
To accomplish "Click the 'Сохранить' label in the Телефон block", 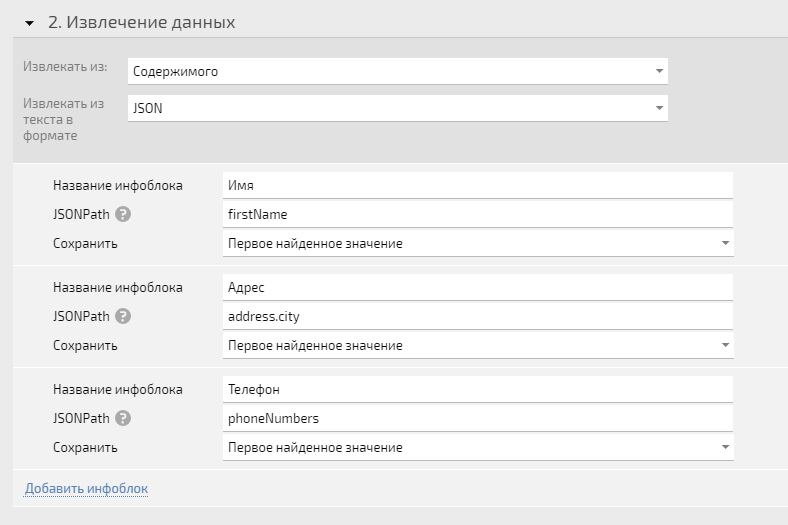I will (85, 448).
